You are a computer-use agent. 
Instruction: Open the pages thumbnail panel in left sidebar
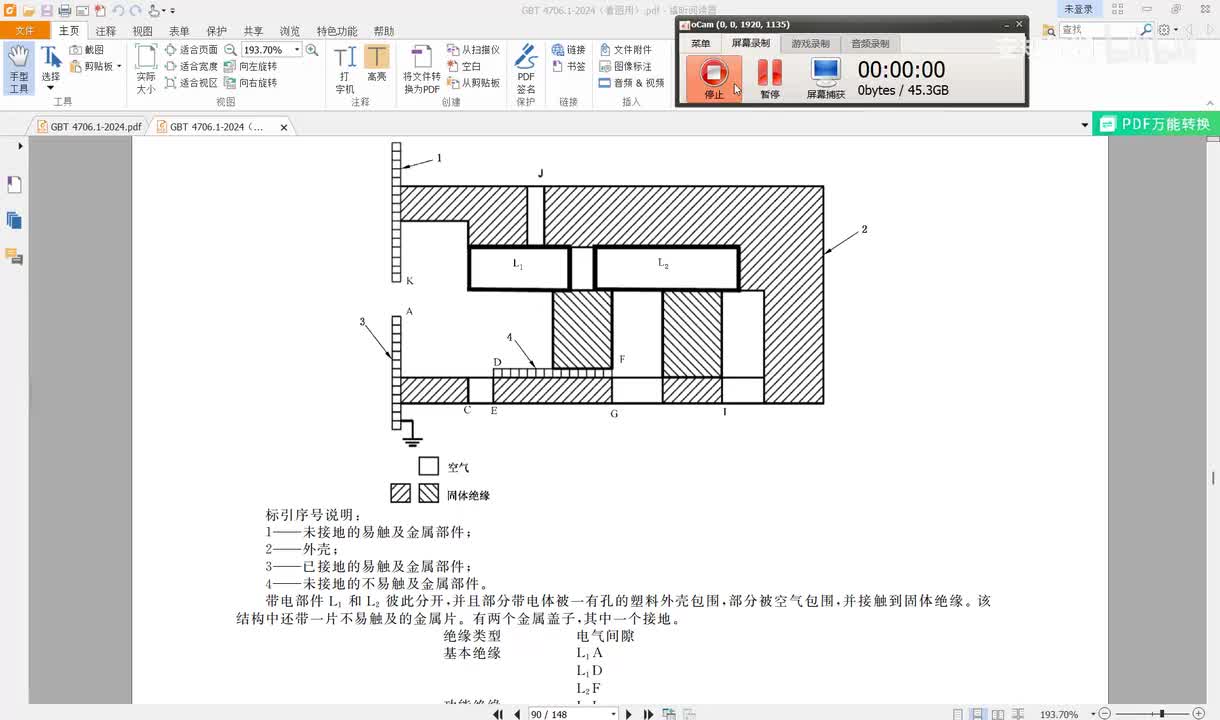pyautogui.click(x=14, y=220)
